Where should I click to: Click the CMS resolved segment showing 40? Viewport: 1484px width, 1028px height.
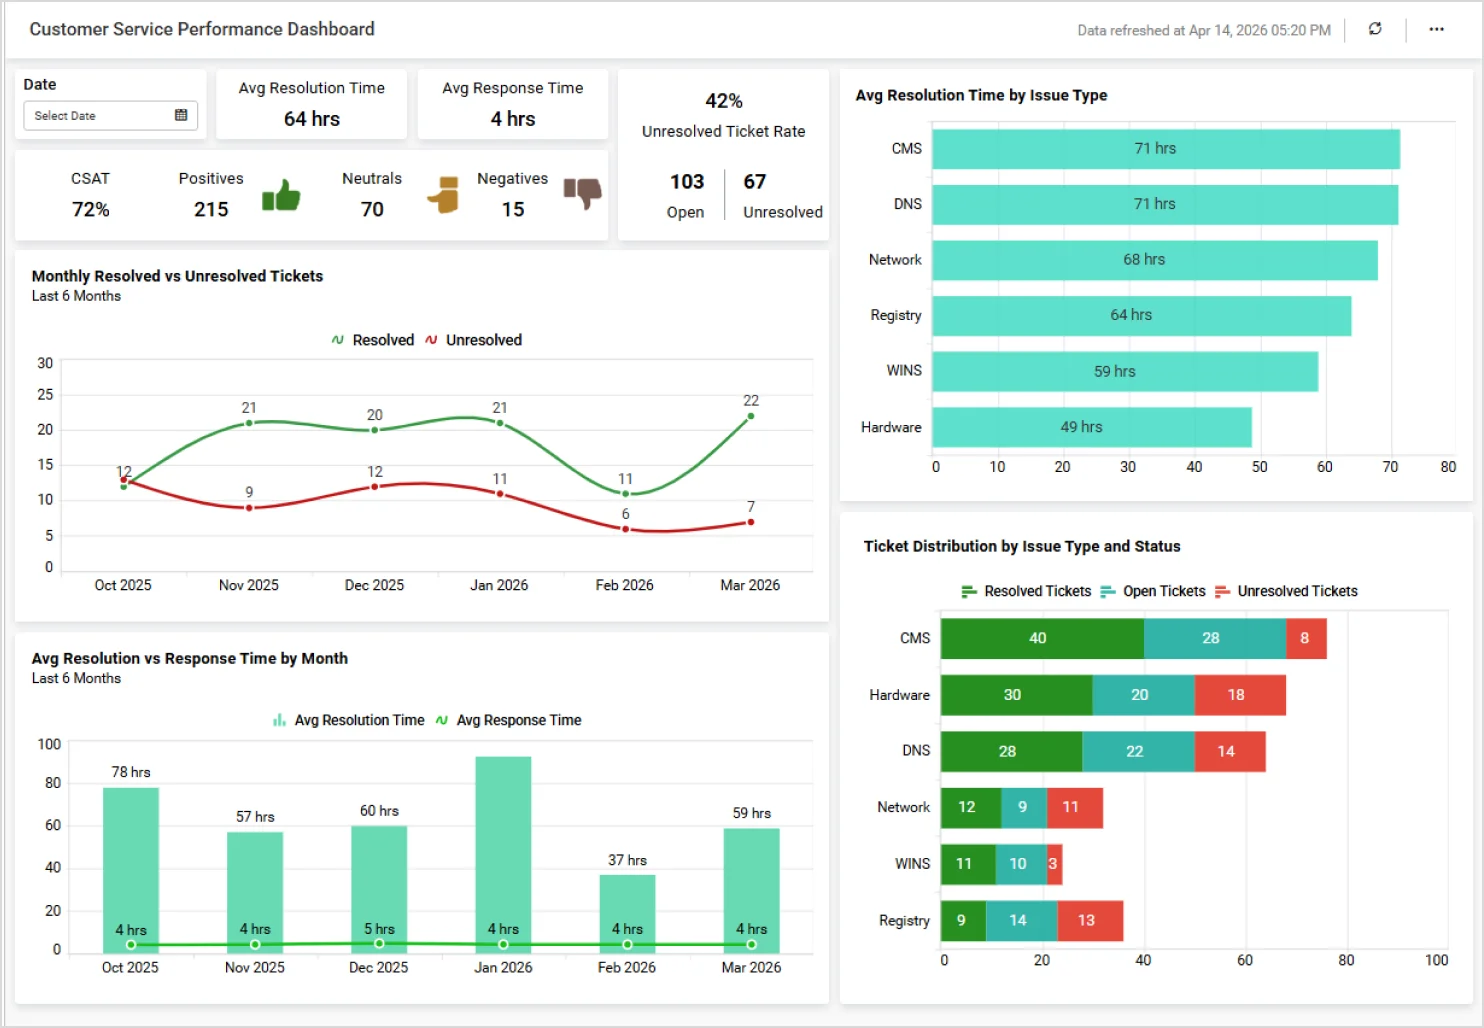point(1042,638)
